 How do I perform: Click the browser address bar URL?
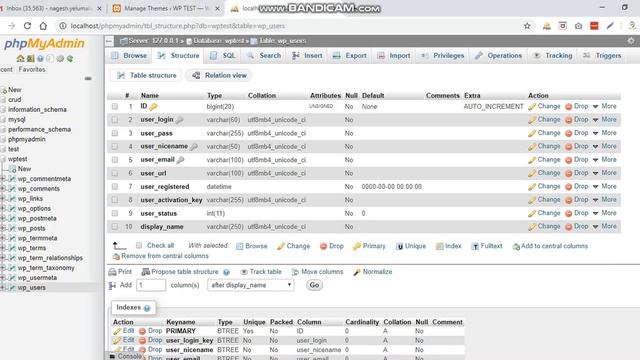[x=178, y=26]
